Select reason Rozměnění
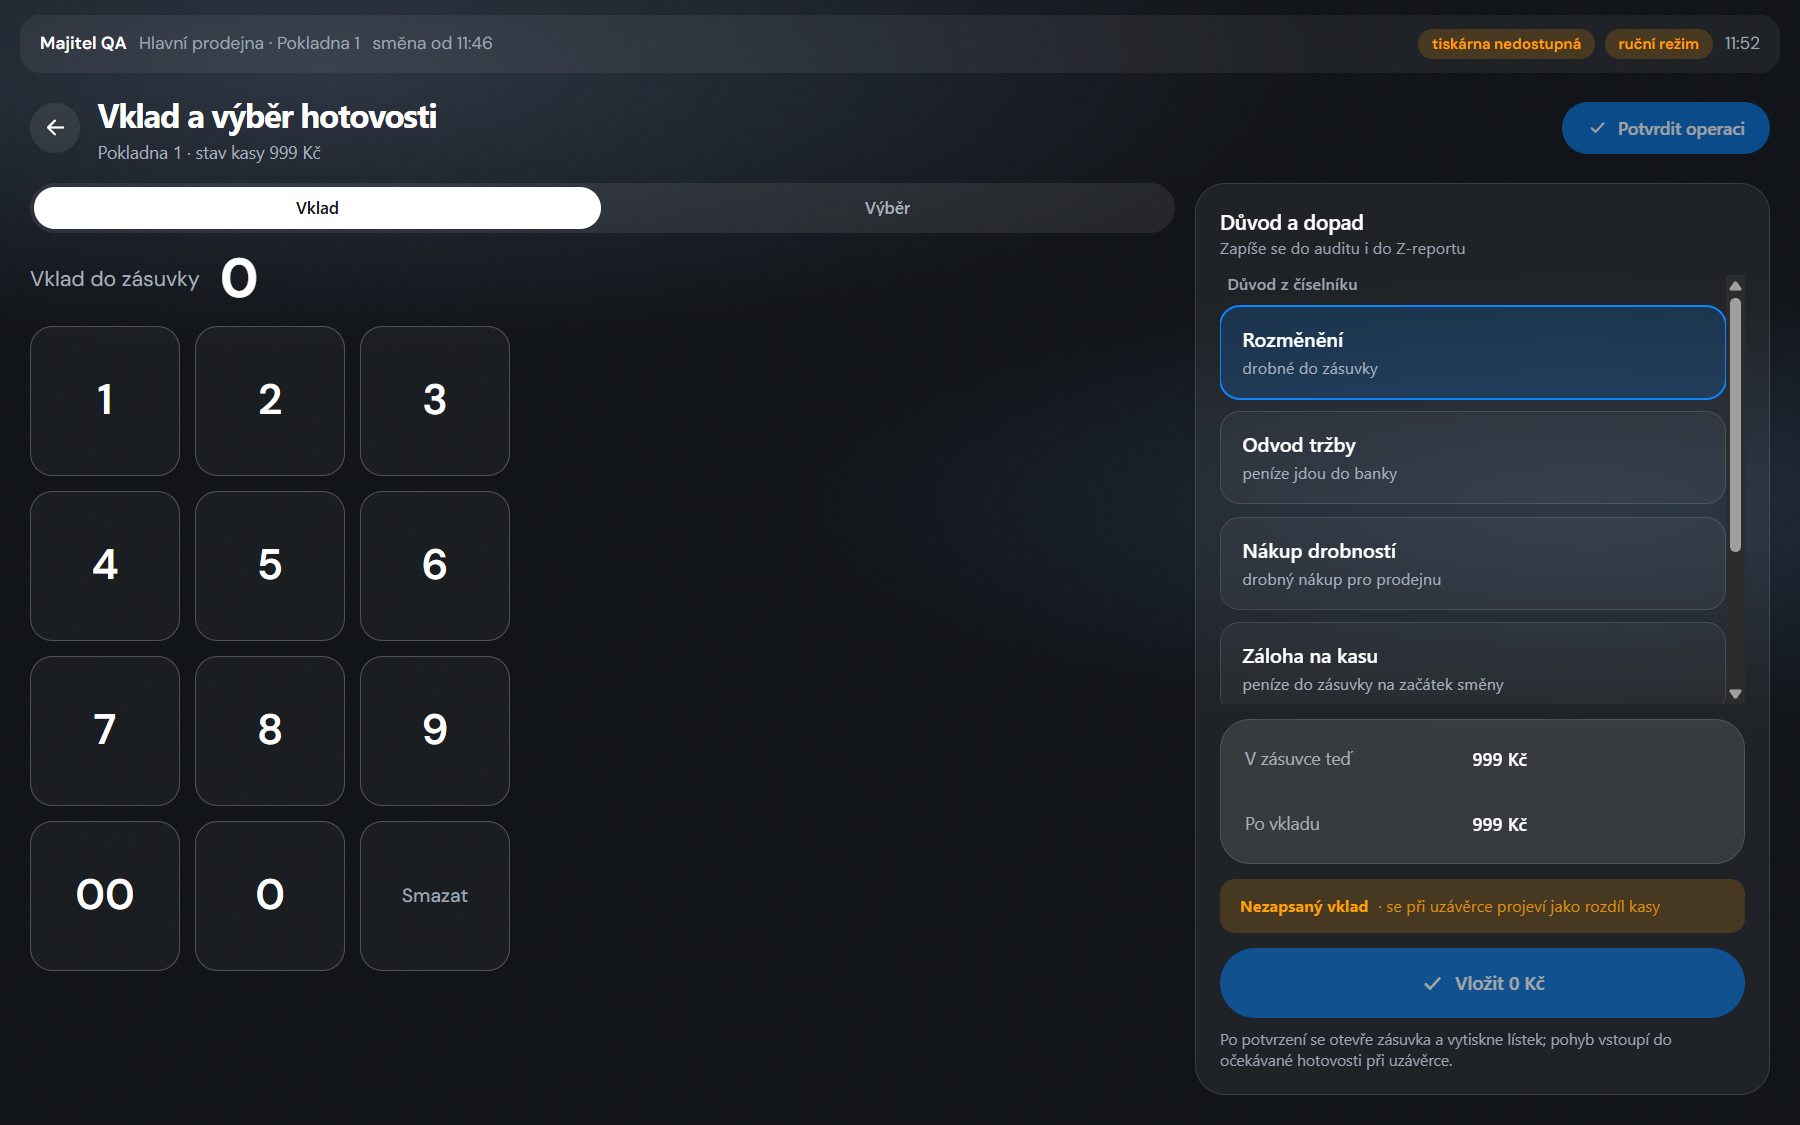Screen dimensions: 1800x1125 pos(1472,352)
